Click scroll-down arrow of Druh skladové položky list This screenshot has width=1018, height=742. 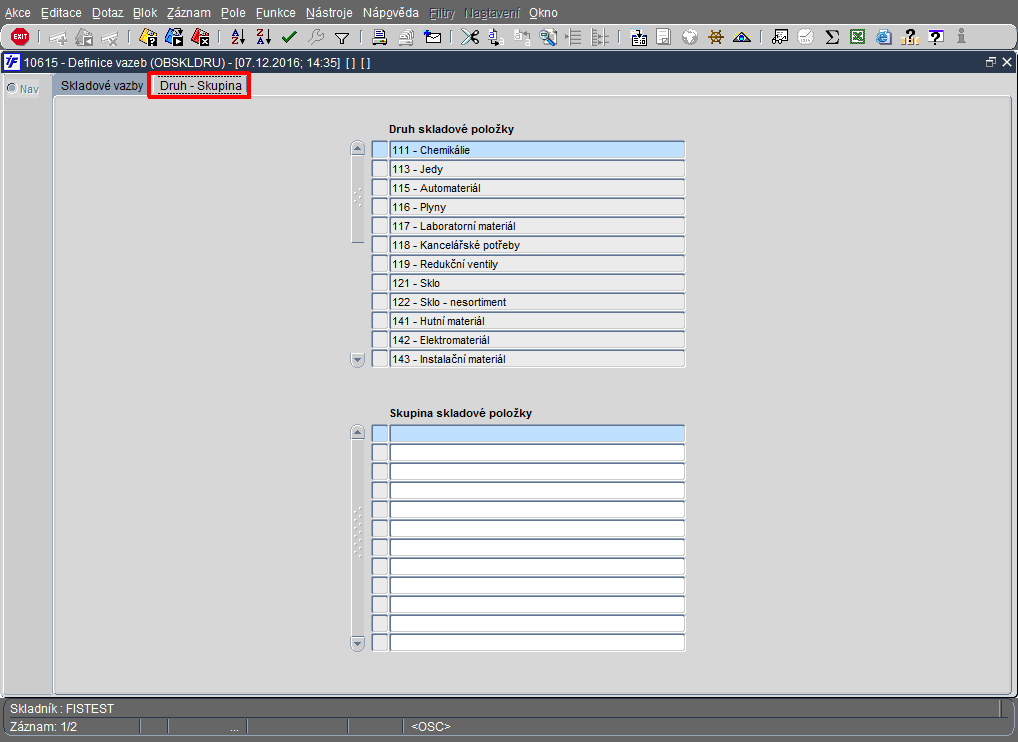coord(357,359)
